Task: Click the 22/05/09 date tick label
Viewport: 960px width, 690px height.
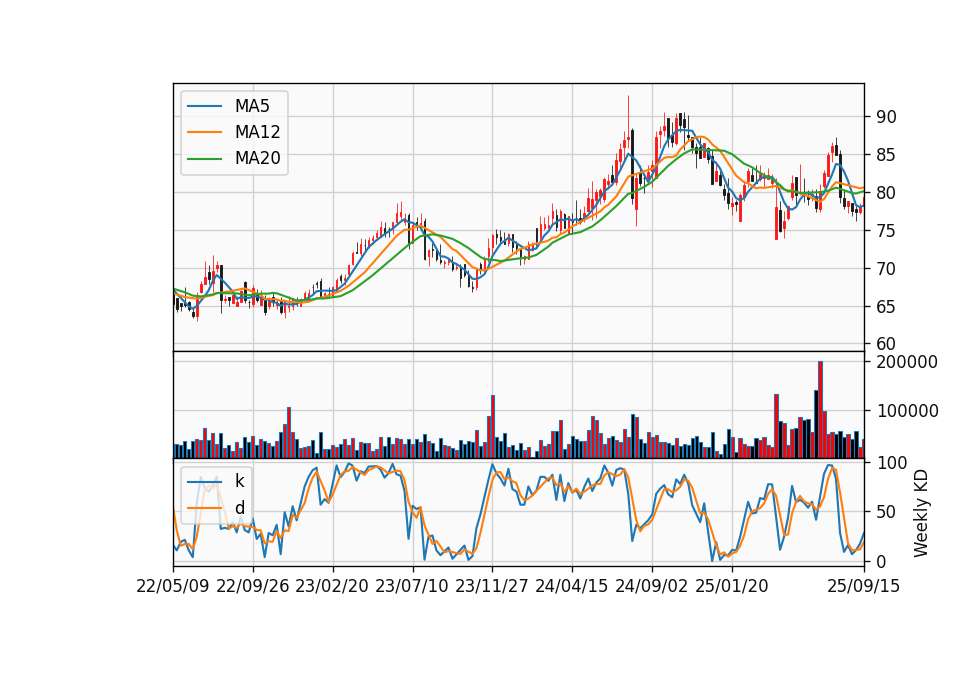Action: coord(173,586)
